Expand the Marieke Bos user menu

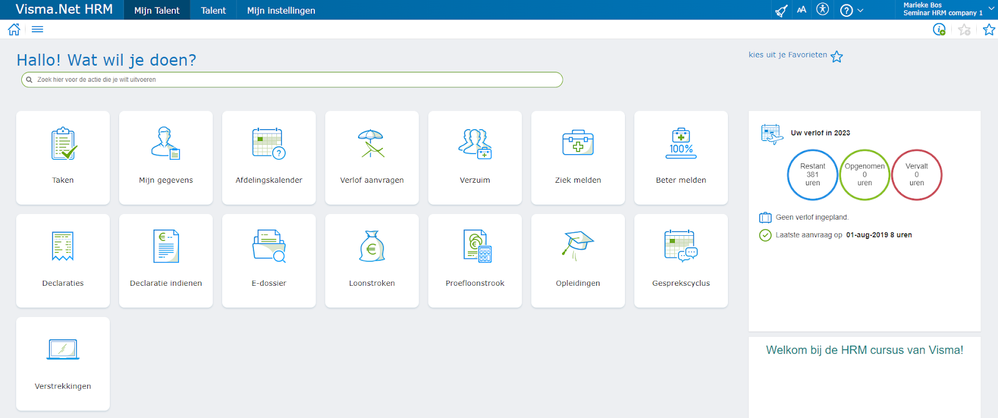click(x=948, y=9)
